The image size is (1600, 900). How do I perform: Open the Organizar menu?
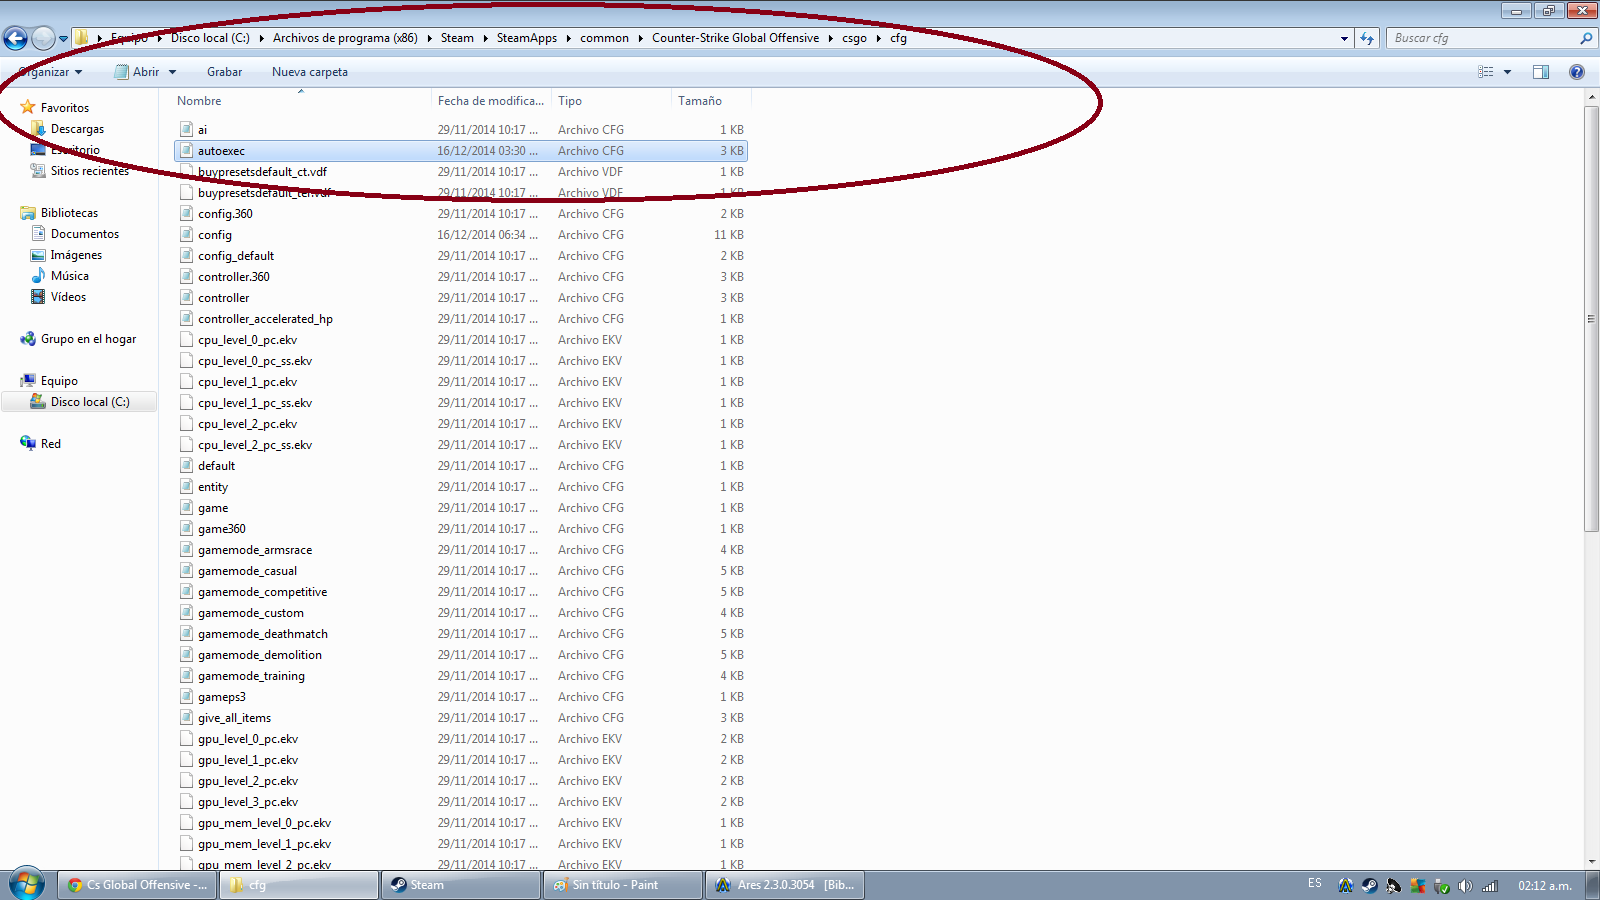point(50,72)
